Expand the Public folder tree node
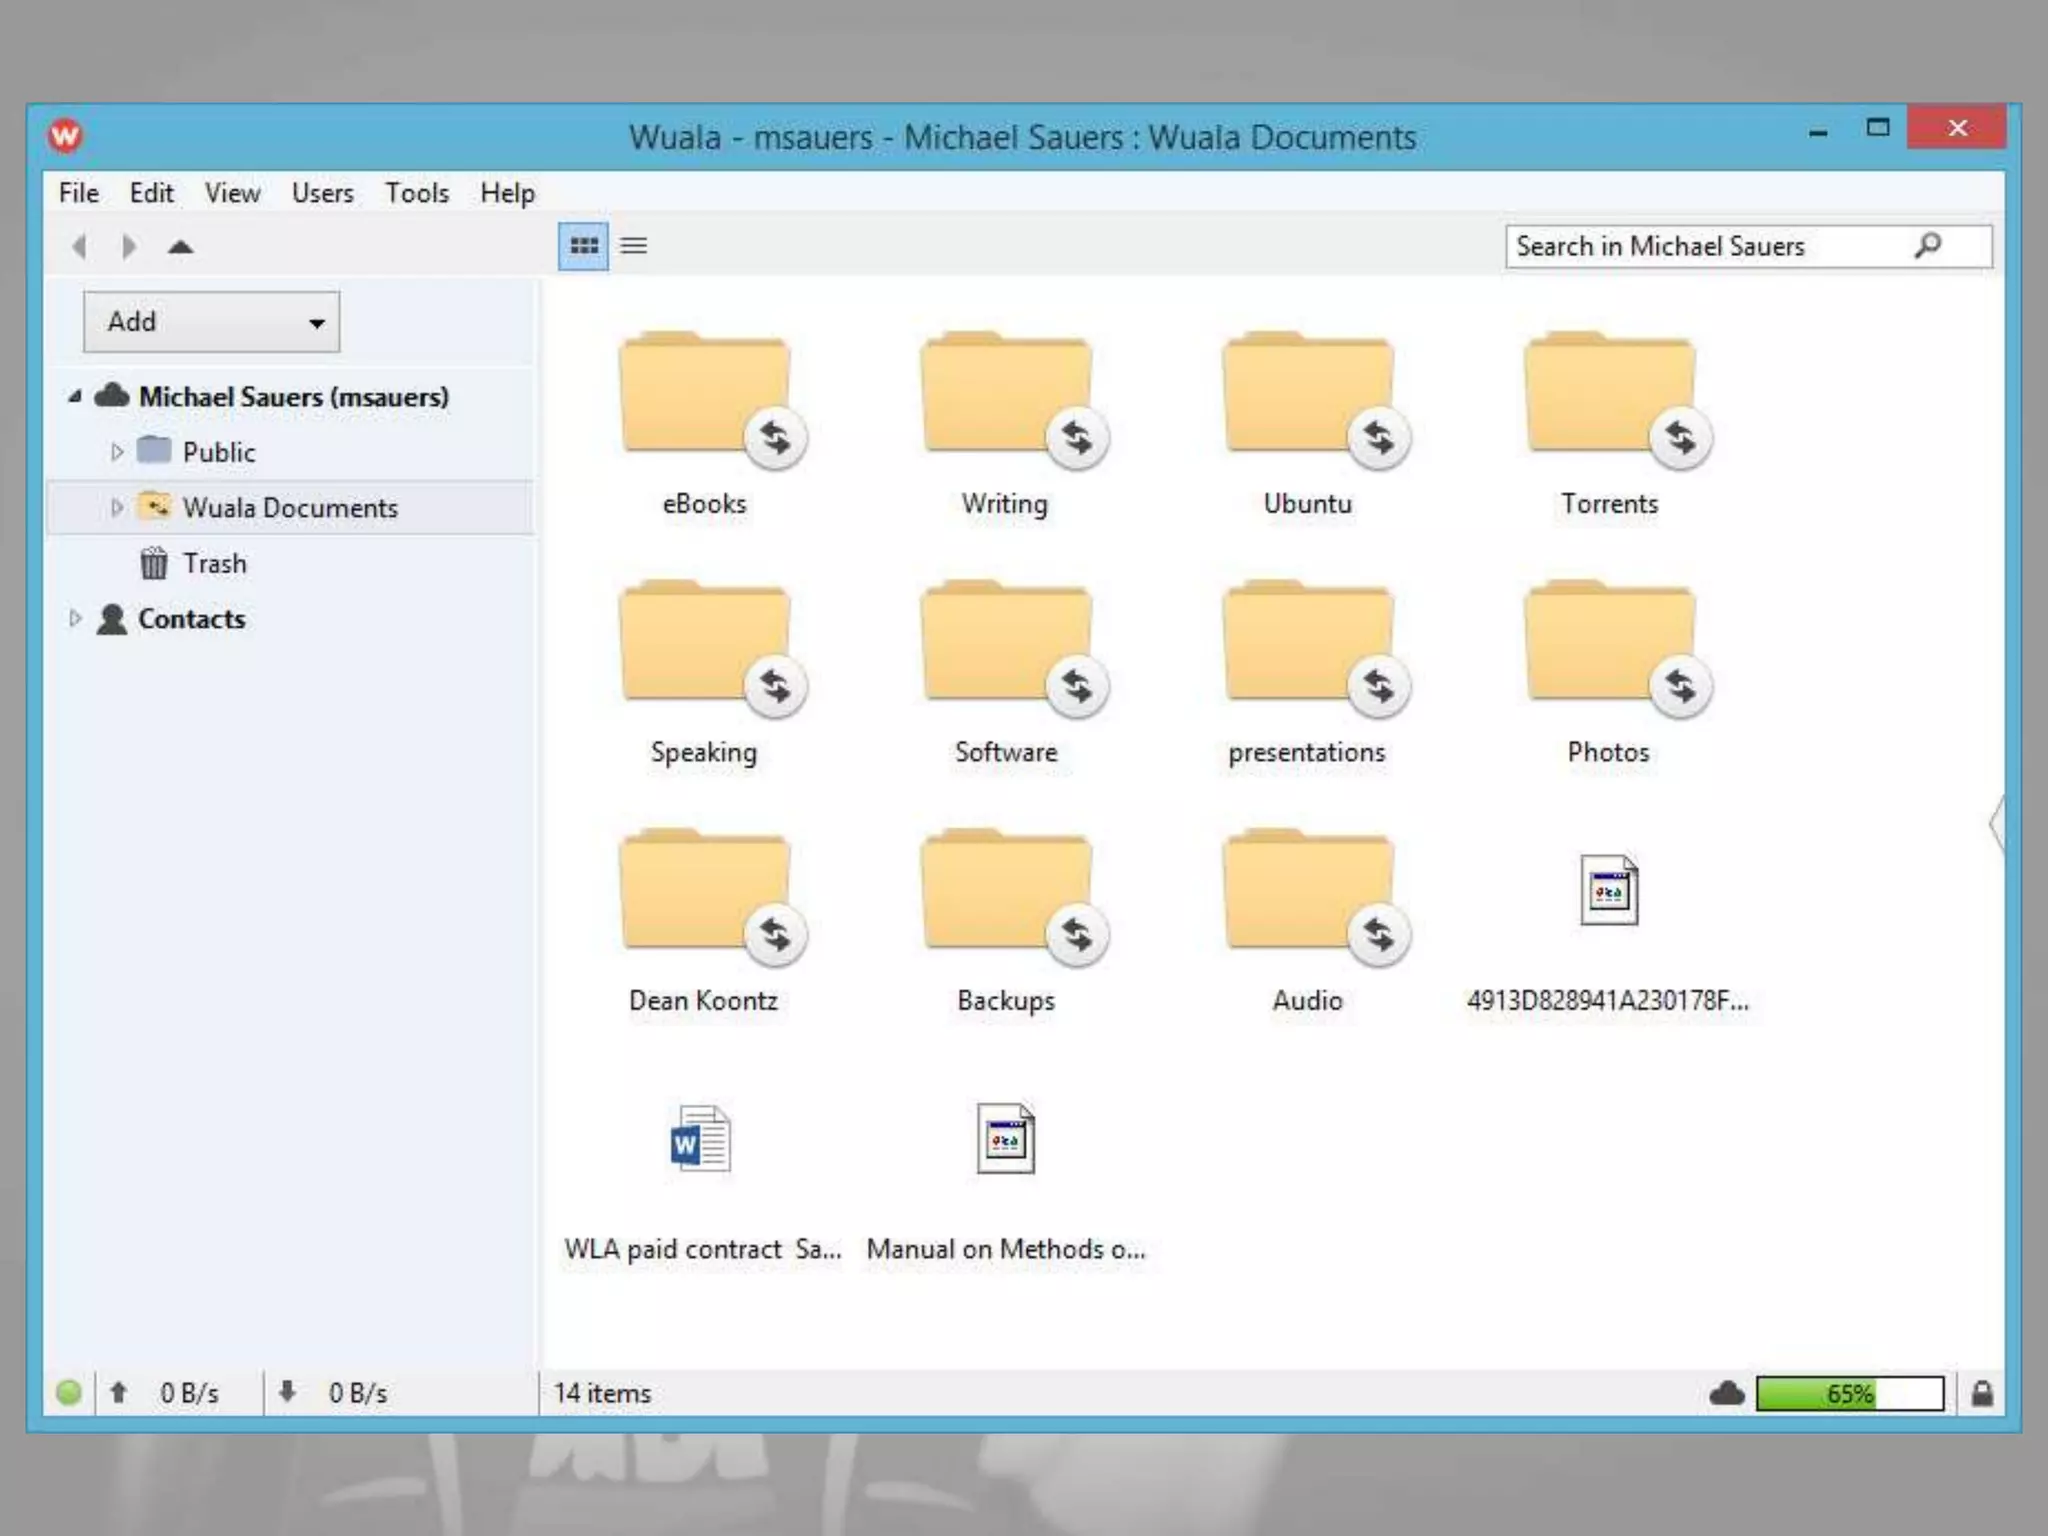Viewport: 2048px width, 1536px height. (x=117, y=452)
